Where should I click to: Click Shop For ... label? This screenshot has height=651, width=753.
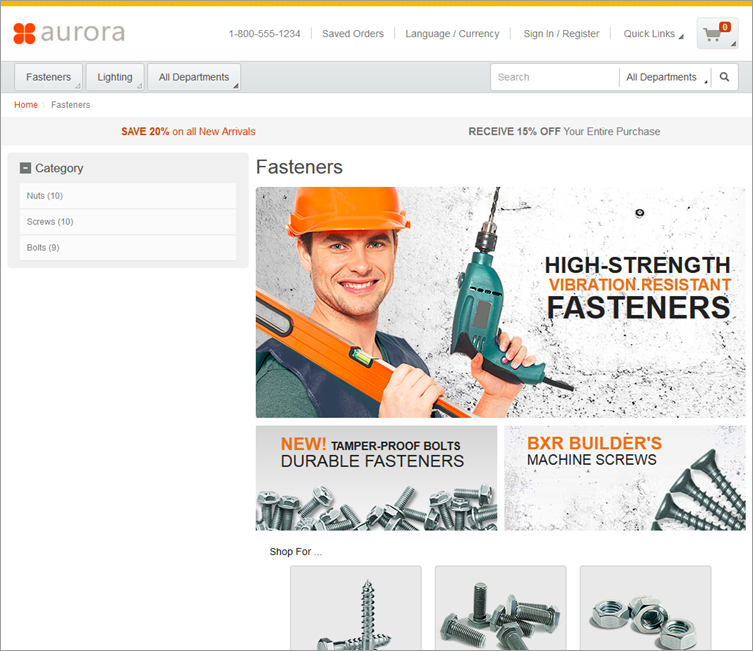[x=295, y=552]
